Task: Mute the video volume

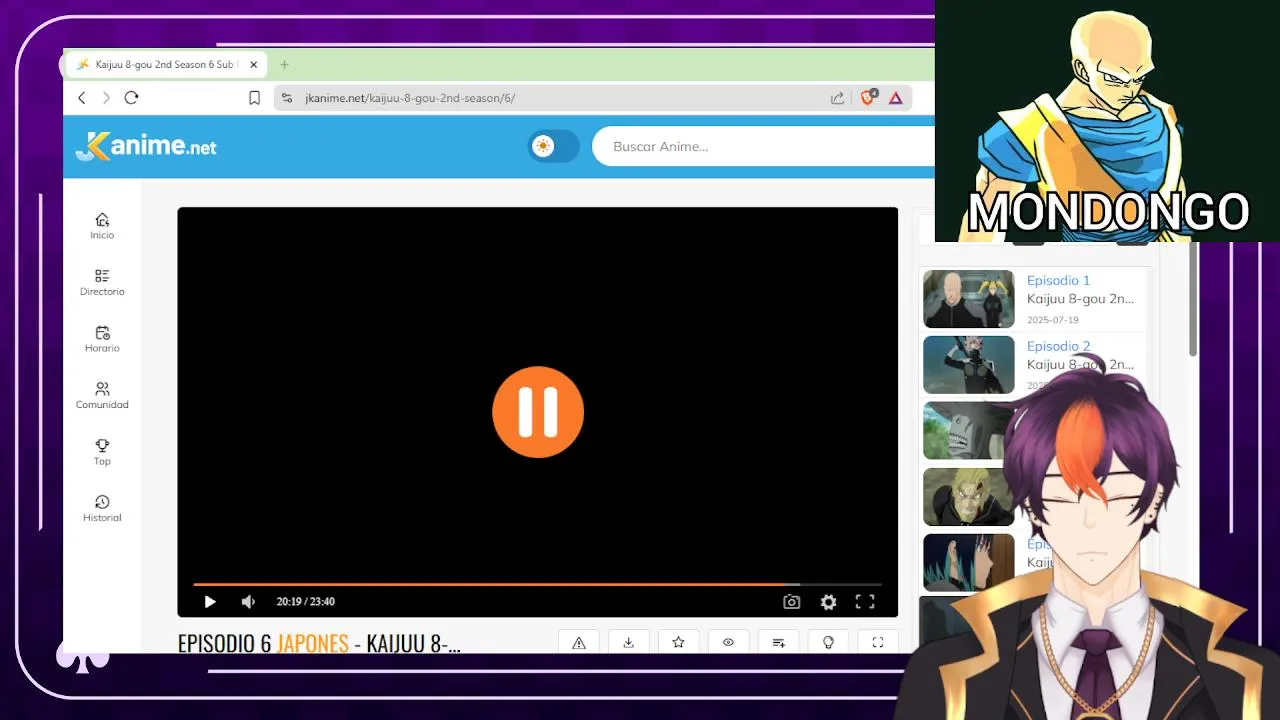Action: click(x=248, y=601)
